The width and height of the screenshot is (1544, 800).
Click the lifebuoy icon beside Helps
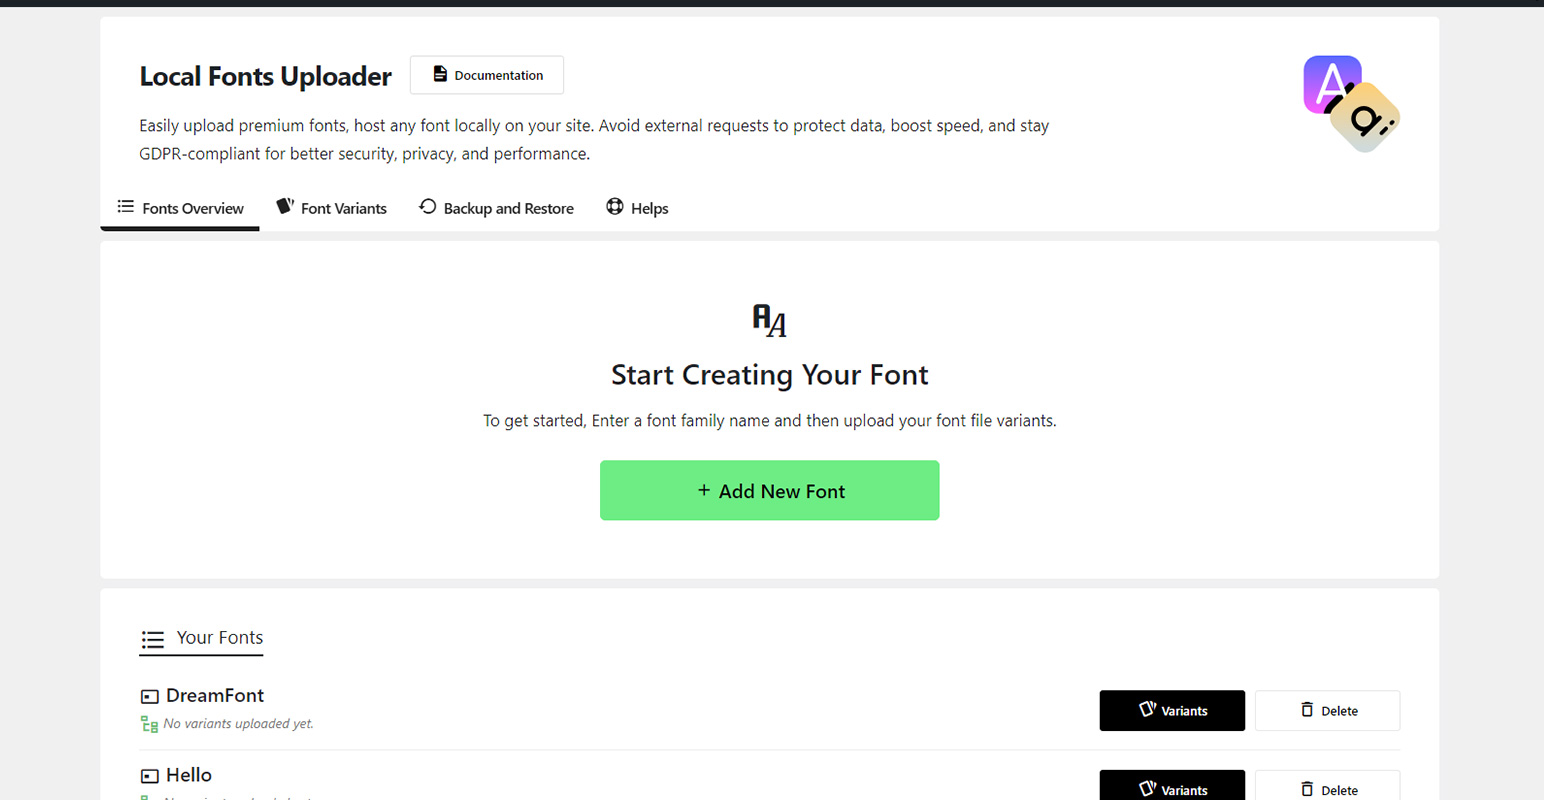coord(615,206)
